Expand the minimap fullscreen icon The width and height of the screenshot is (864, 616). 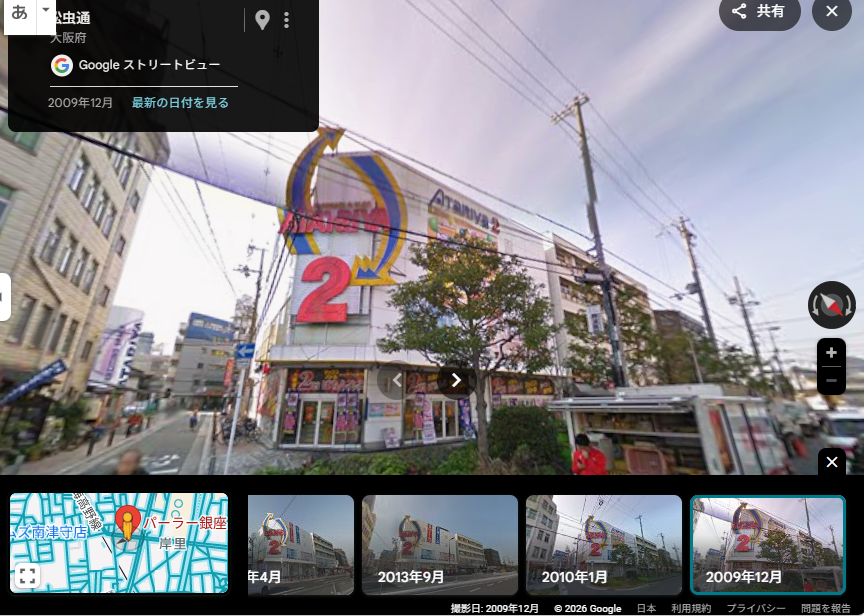(28, 576)
